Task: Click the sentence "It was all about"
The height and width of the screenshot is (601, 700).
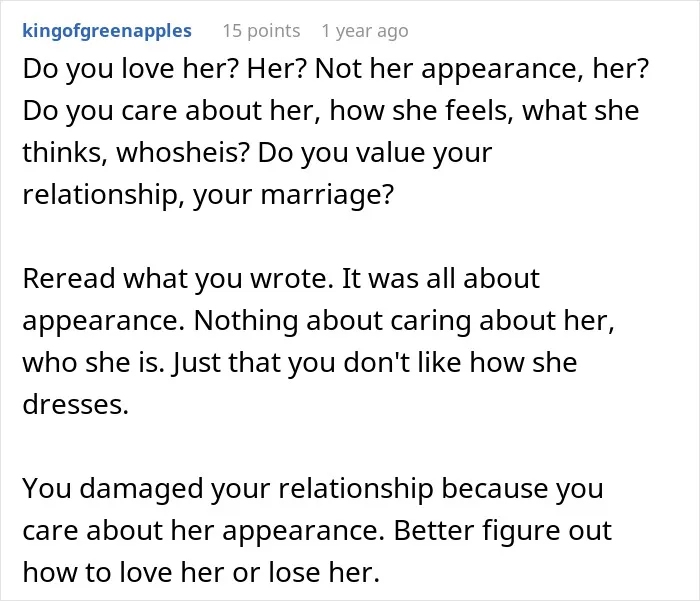Action: tap(441, 279)
